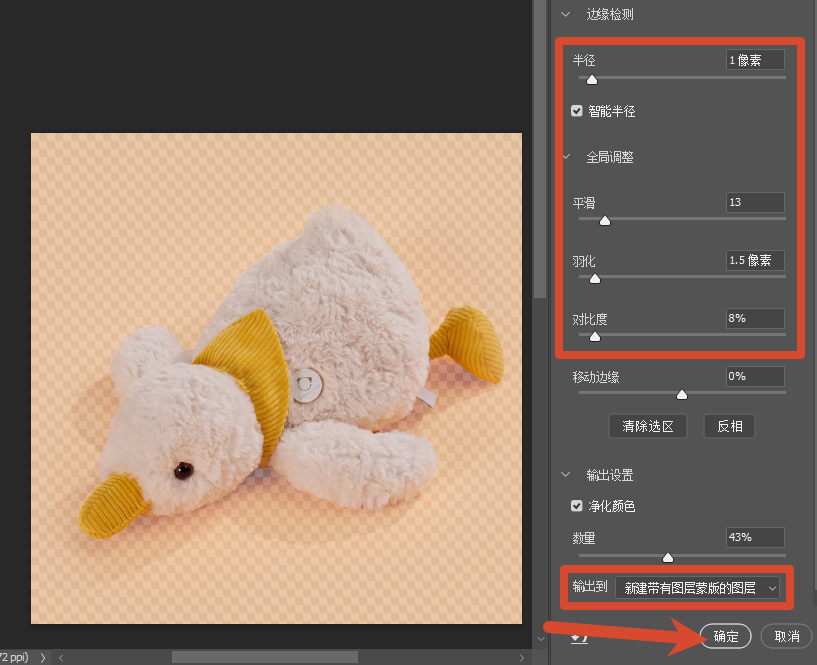Open the 输出到 dropdown menu
This screenshot has width=817, height=665.
click(698, 588)
